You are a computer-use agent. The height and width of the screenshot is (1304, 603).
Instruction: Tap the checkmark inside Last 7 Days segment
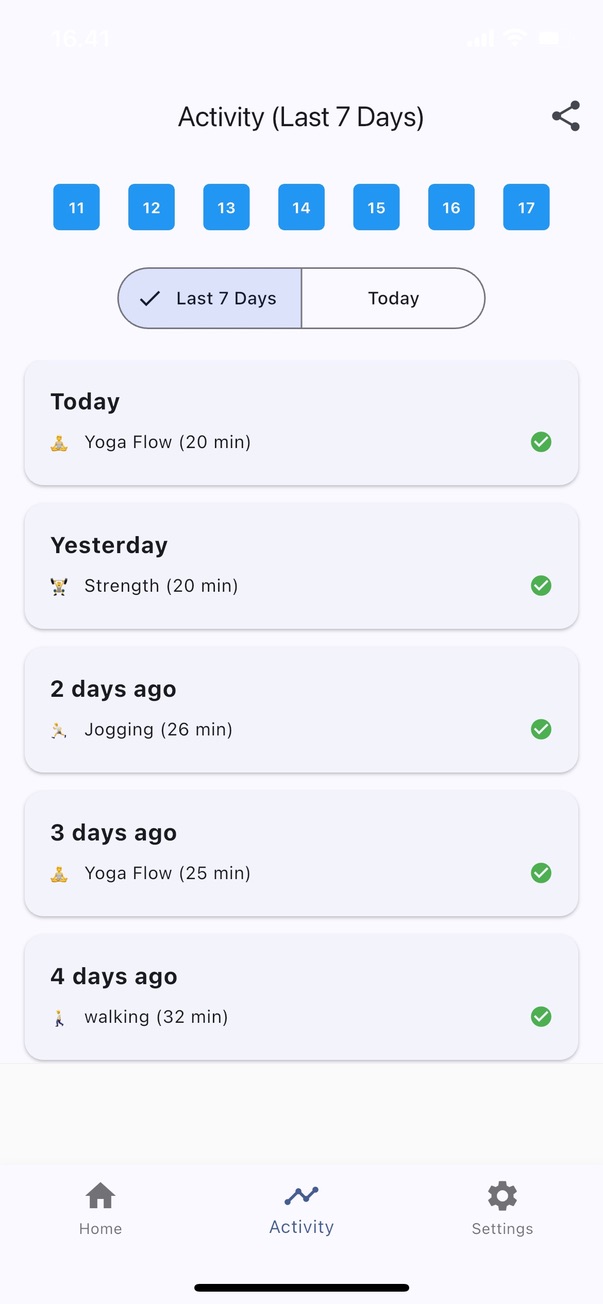[x=150, y=298]
